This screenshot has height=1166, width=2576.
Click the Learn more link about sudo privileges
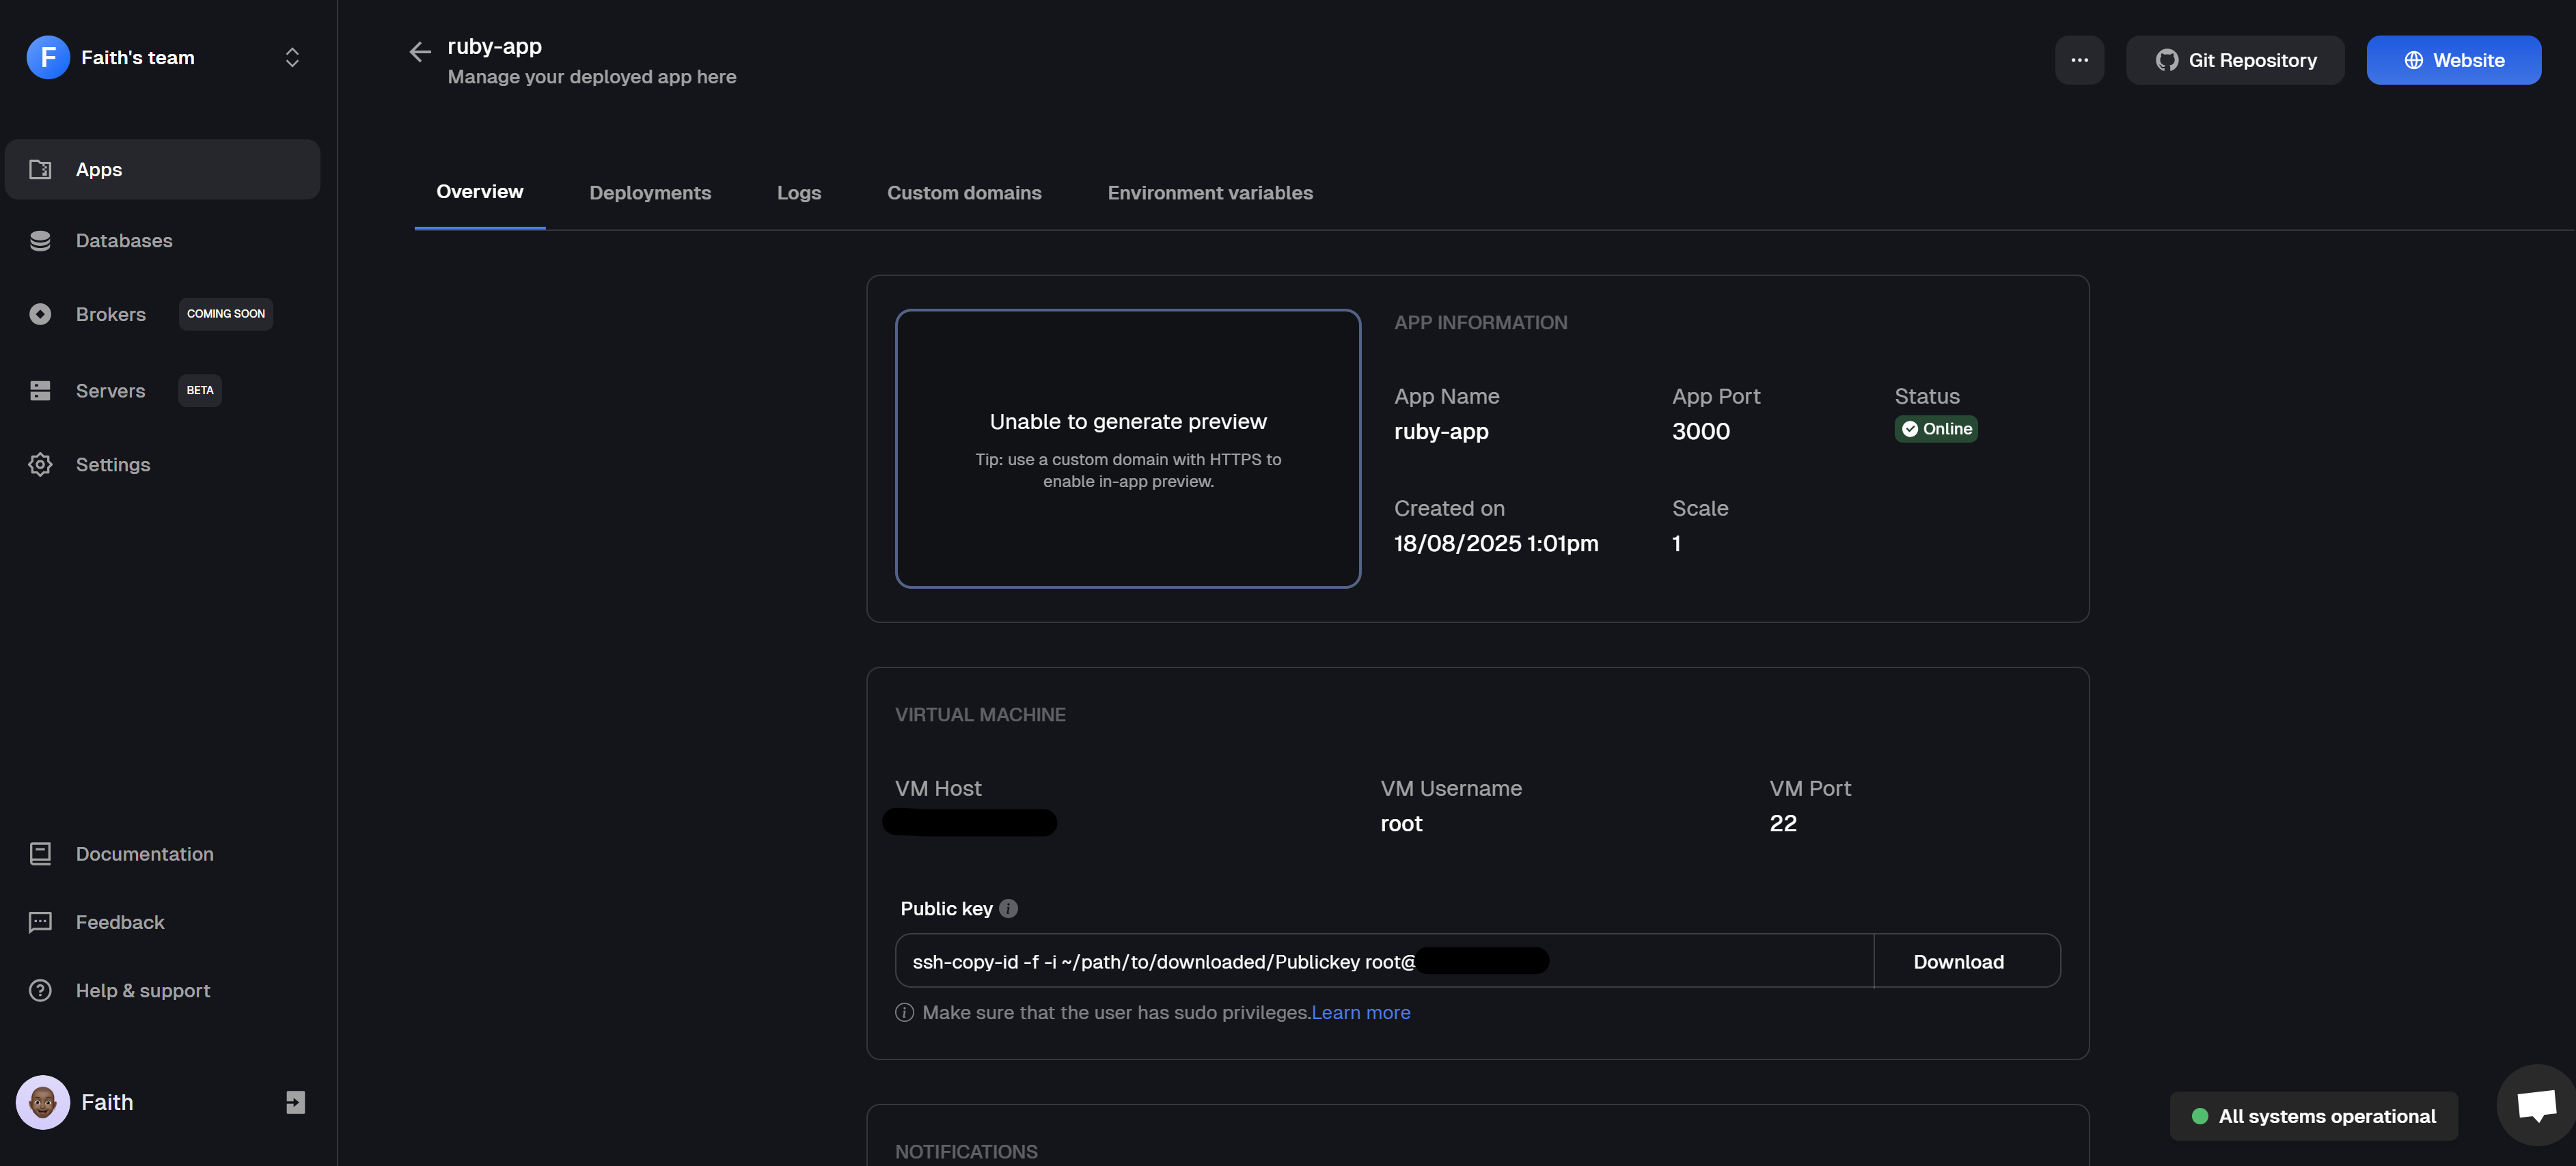pyautogui.click(x=1360, y=1012)
